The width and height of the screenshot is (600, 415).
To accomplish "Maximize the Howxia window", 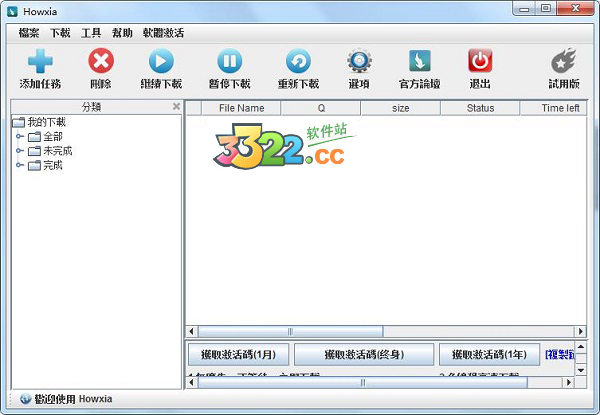I will coord(546,9).
